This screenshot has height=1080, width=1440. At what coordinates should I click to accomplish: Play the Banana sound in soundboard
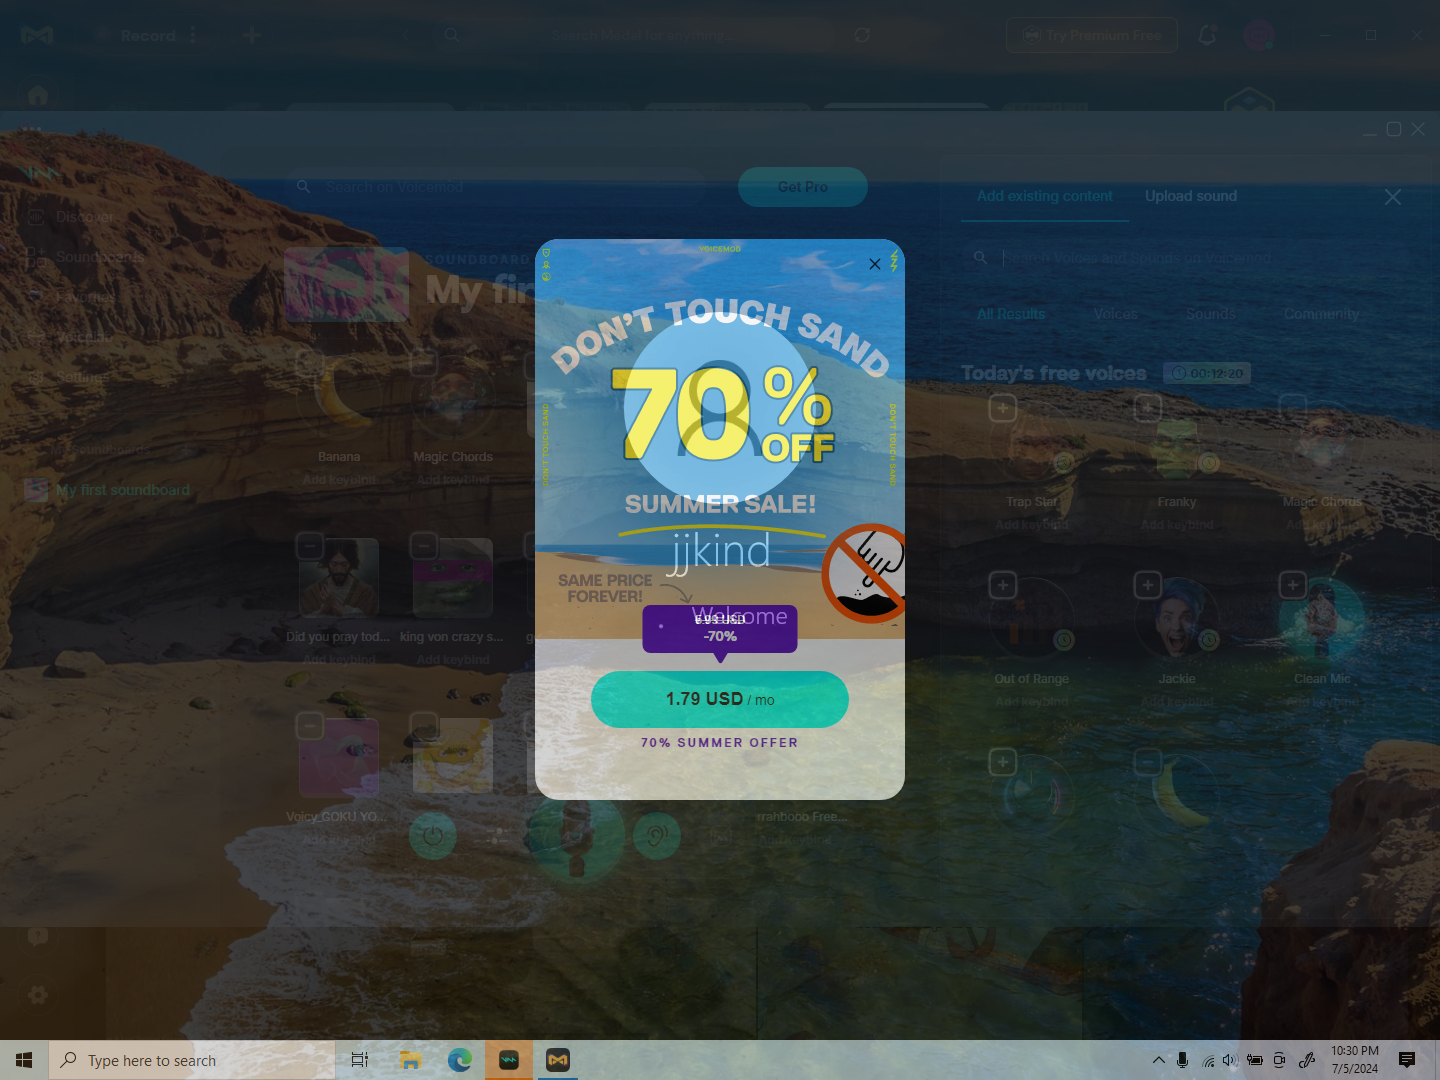[x=339, y=400]
